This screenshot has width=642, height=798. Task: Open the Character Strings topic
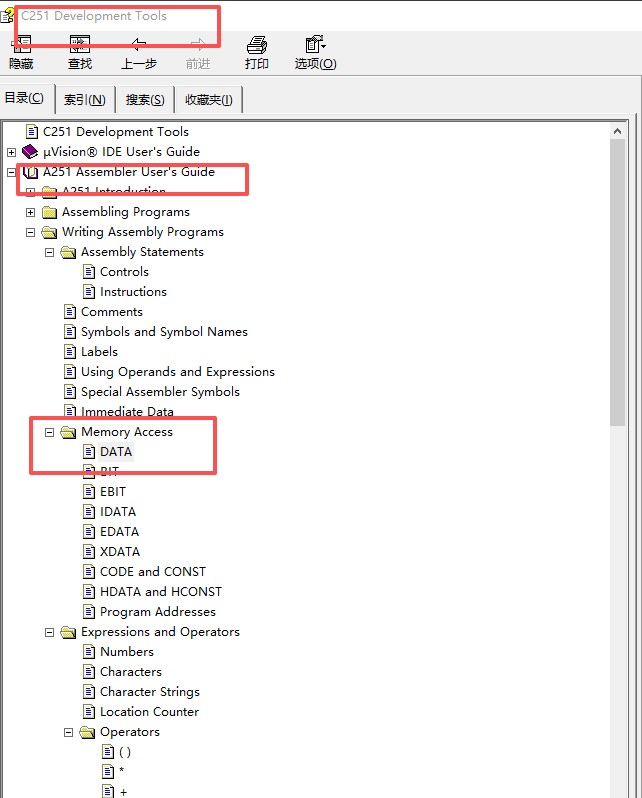tap(150, 692)
